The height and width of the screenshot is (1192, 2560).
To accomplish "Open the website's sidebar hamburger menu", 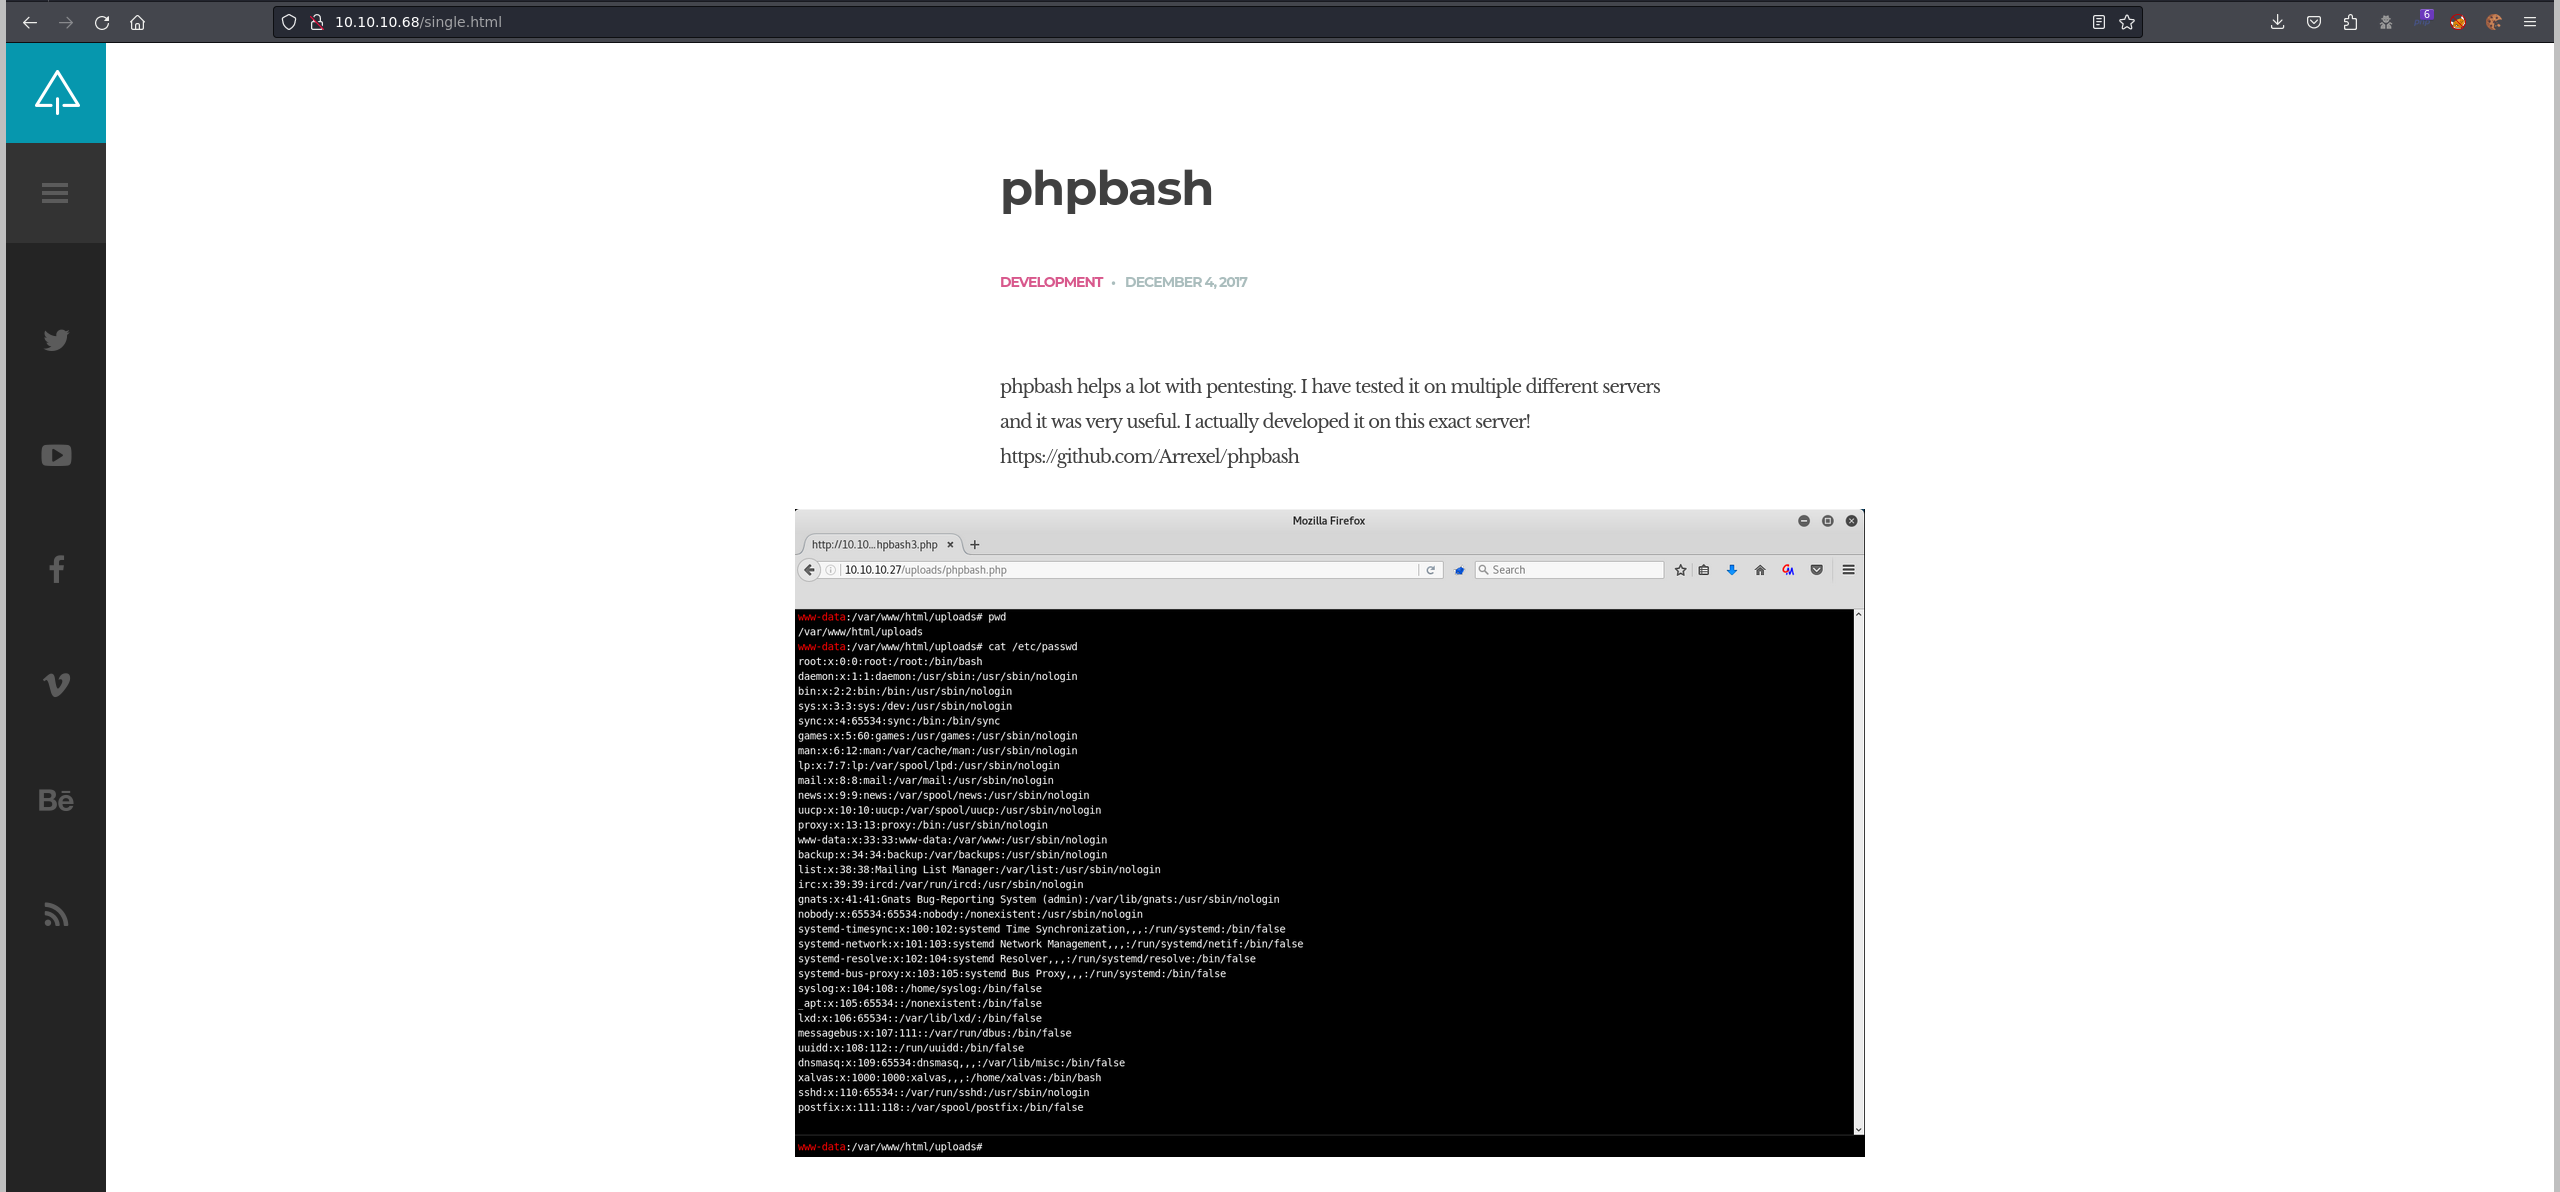I will 56,193.
